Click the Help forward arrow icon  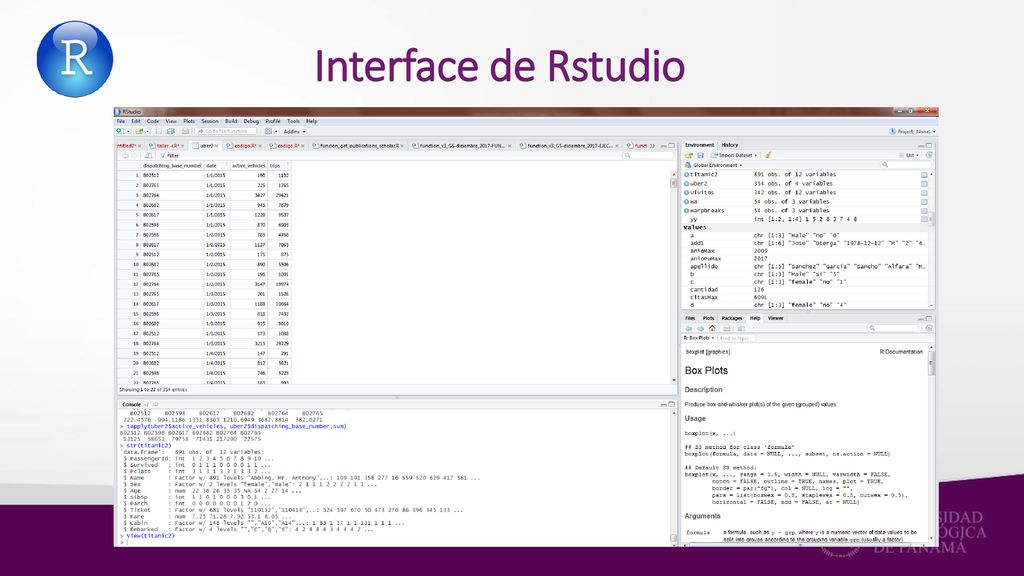click(x=700, y=328)
